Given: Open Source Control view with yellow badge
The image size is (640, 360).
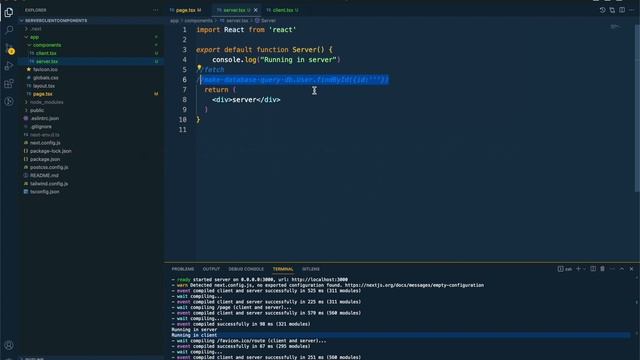Looking at the screenshot, I should [x=9, y=49].
